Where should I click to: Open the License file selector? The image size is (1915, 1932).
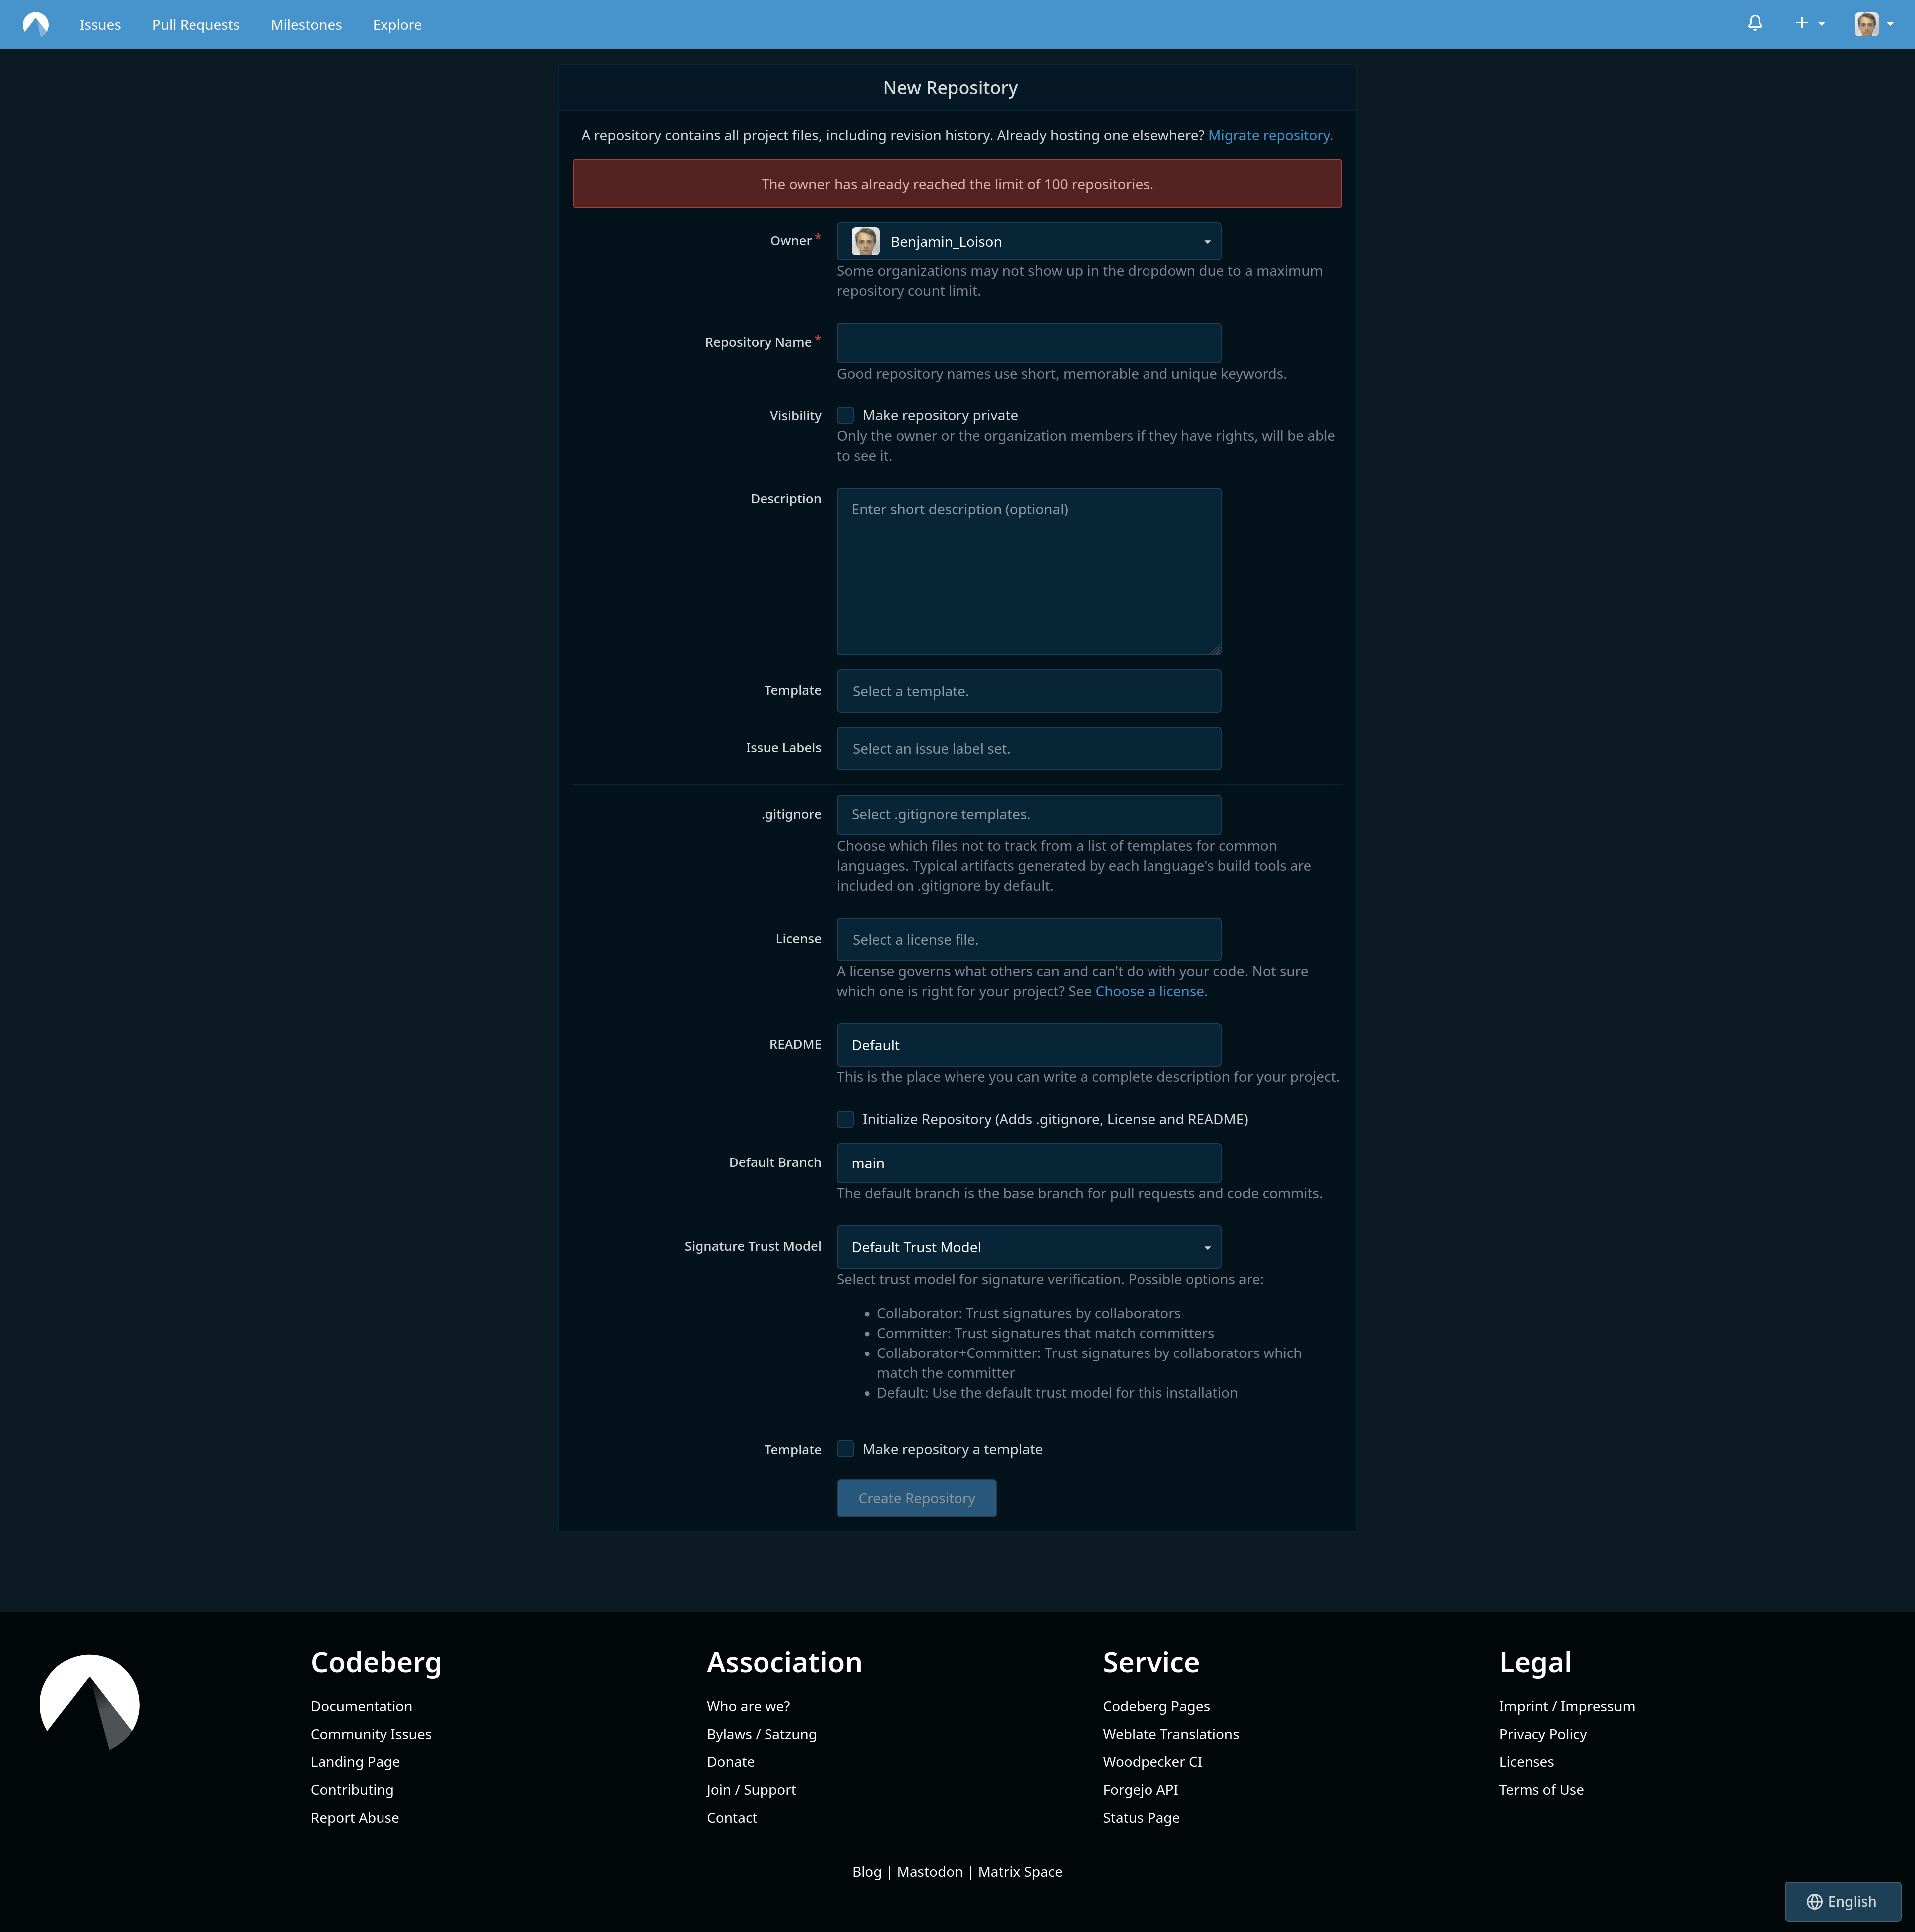click(1028, 940)
